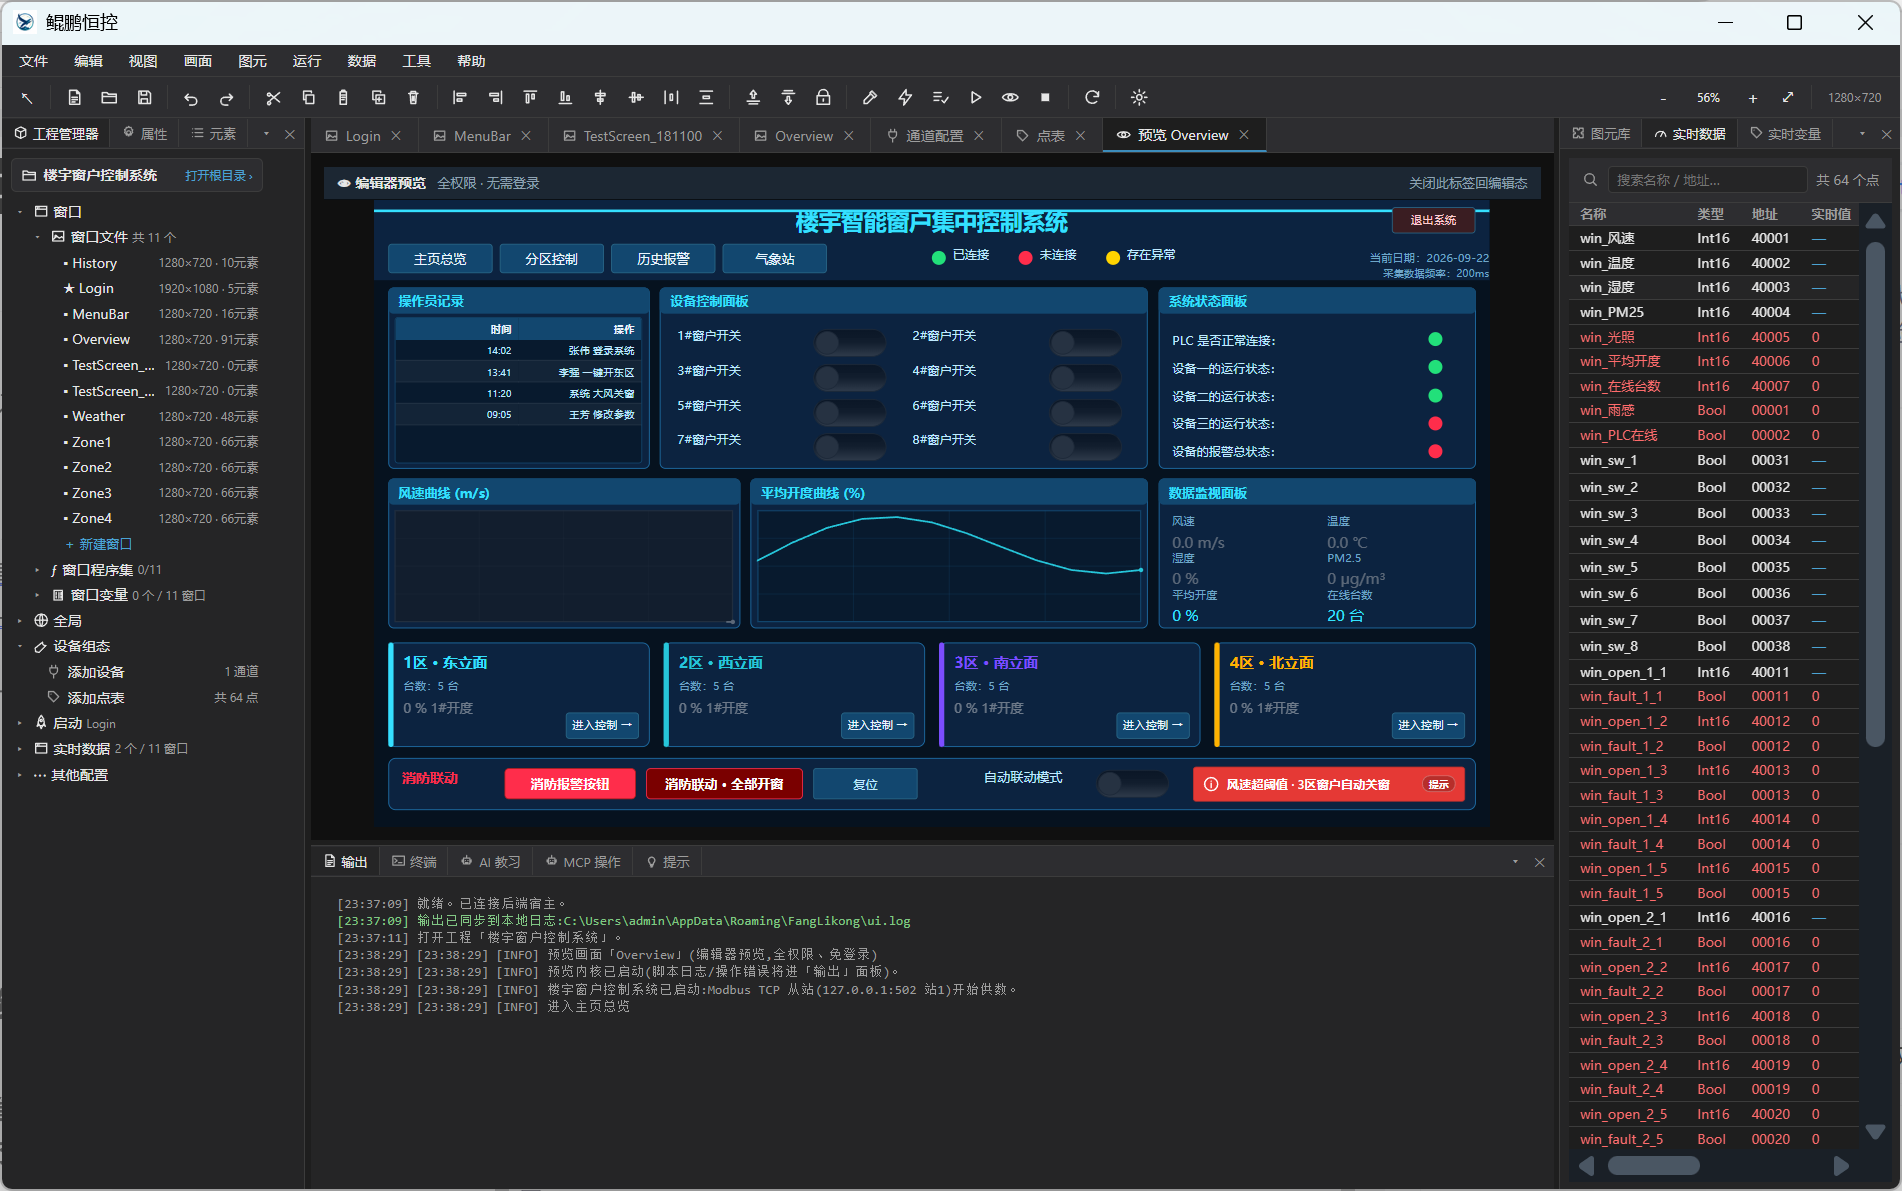1902x1191 pixels.
Task: Collapse the 窗口文件 tree node arrow
Action: pyautogui.click(x=38, y=237)
